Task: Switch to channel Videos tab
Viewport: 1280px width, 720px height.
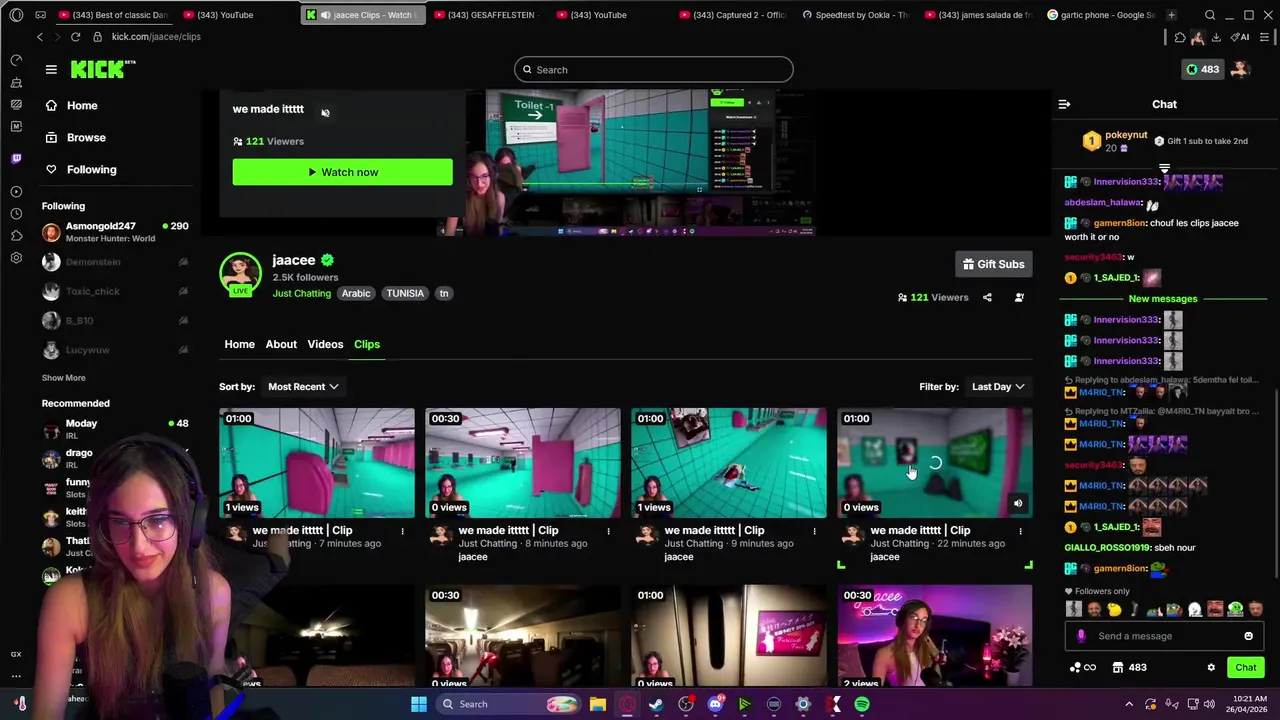Action: [325, 344]
